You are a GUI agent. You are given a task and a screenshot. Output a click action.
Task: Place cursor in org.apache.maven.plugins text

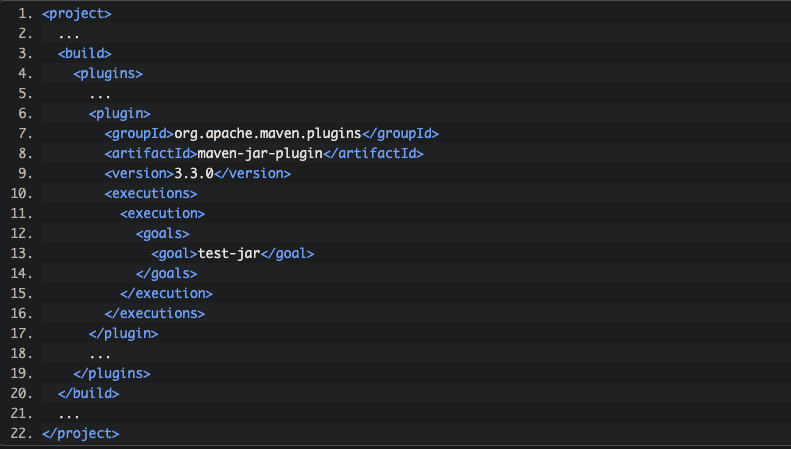click(x=267, y=133)
